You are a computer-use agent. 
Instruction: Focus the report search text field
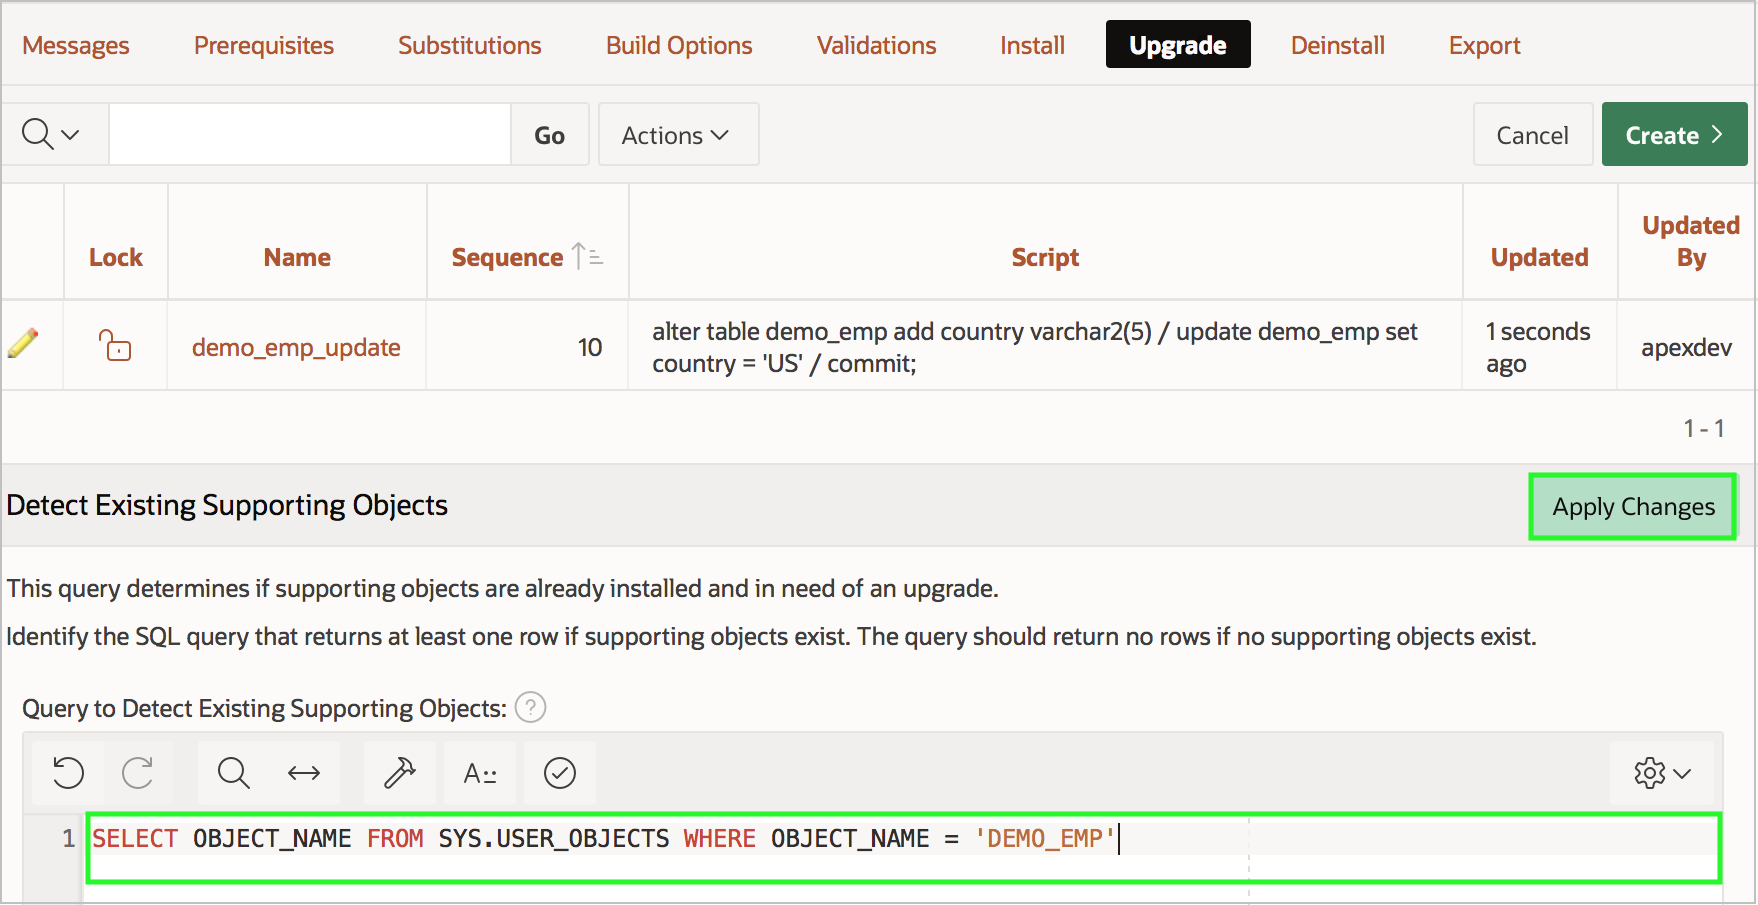tap(310, 134)
